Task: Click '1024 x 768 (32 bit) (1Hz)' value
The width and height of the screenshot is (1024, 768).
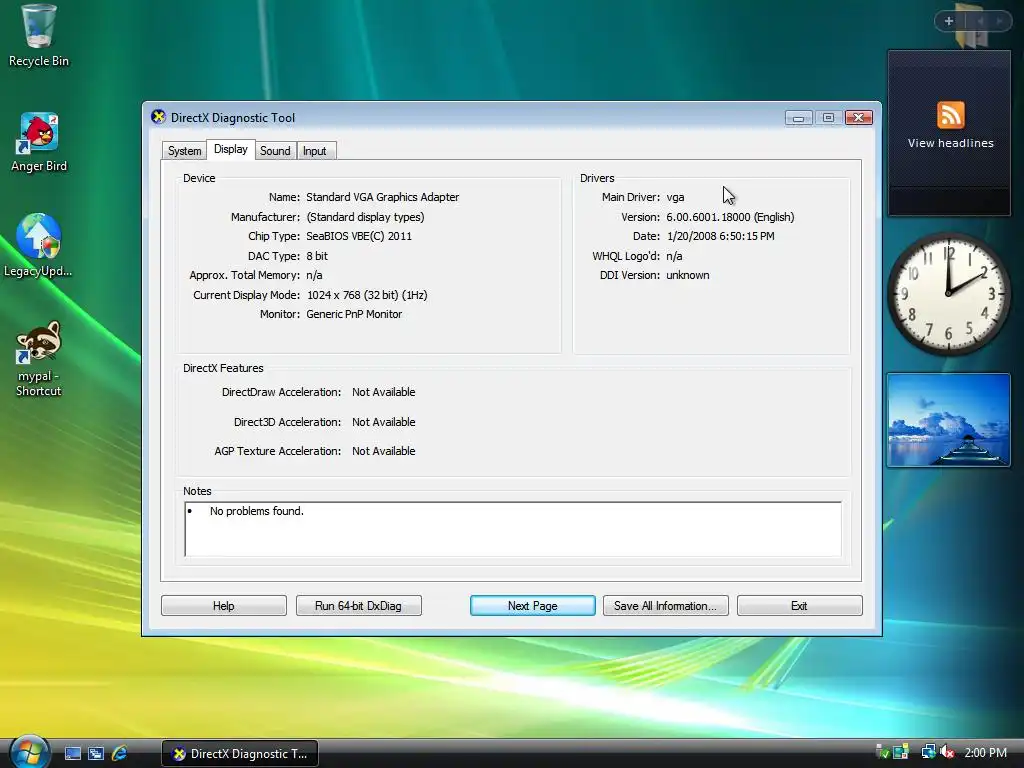Action: [x=367, y=295]
